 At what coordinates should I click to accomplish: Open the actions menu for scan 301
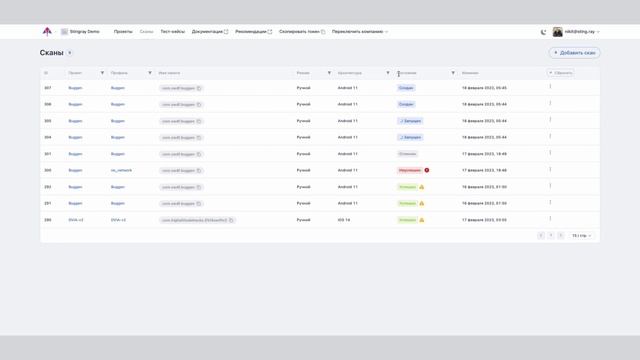tap(550, 153)
